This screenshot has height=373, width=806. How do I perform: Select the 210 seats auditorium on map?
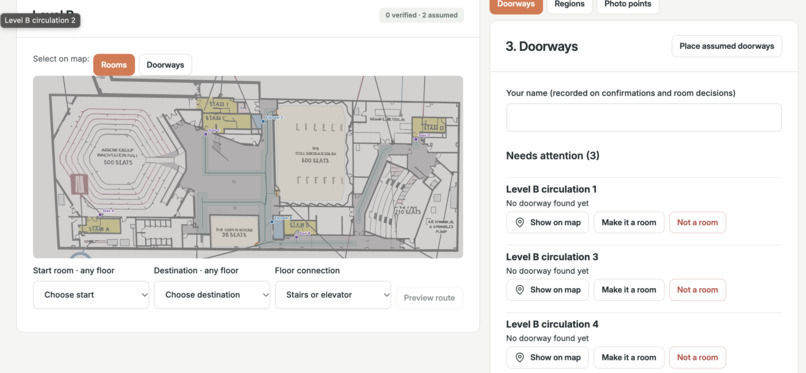(x=399, y=201)
